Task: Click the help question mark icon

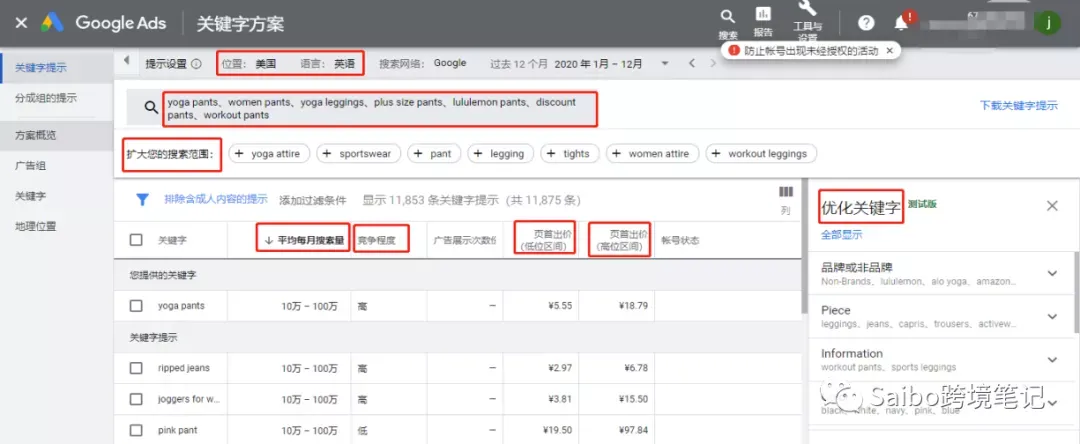Action: point(866,23)
